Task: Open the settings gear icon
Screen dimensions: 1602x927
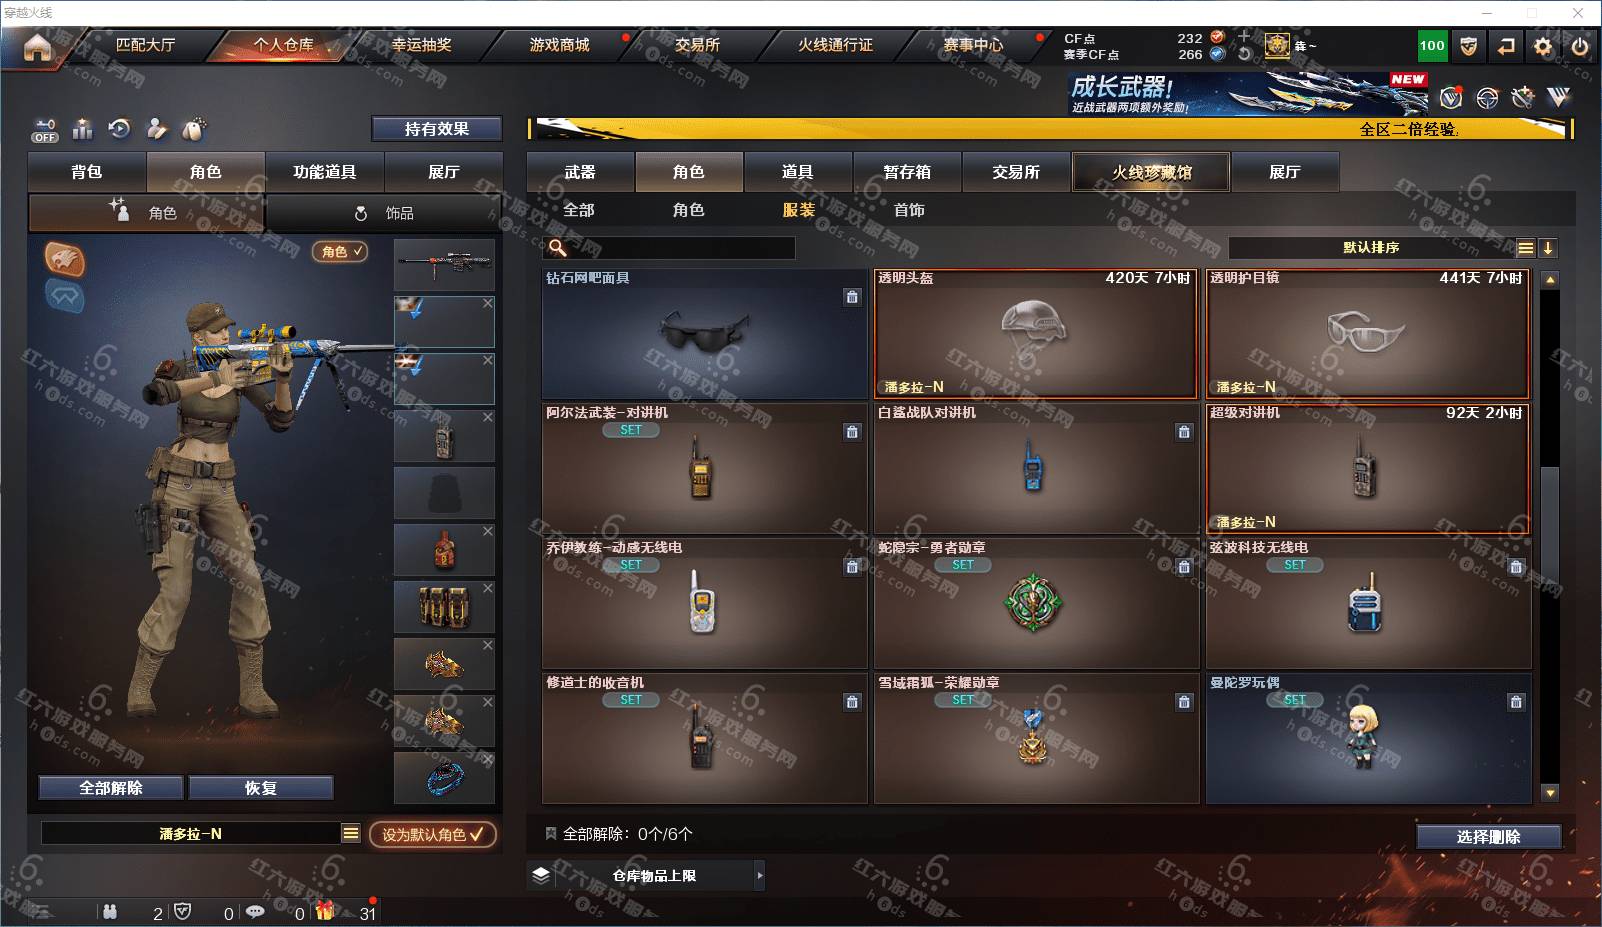Action: (1543, 46)
